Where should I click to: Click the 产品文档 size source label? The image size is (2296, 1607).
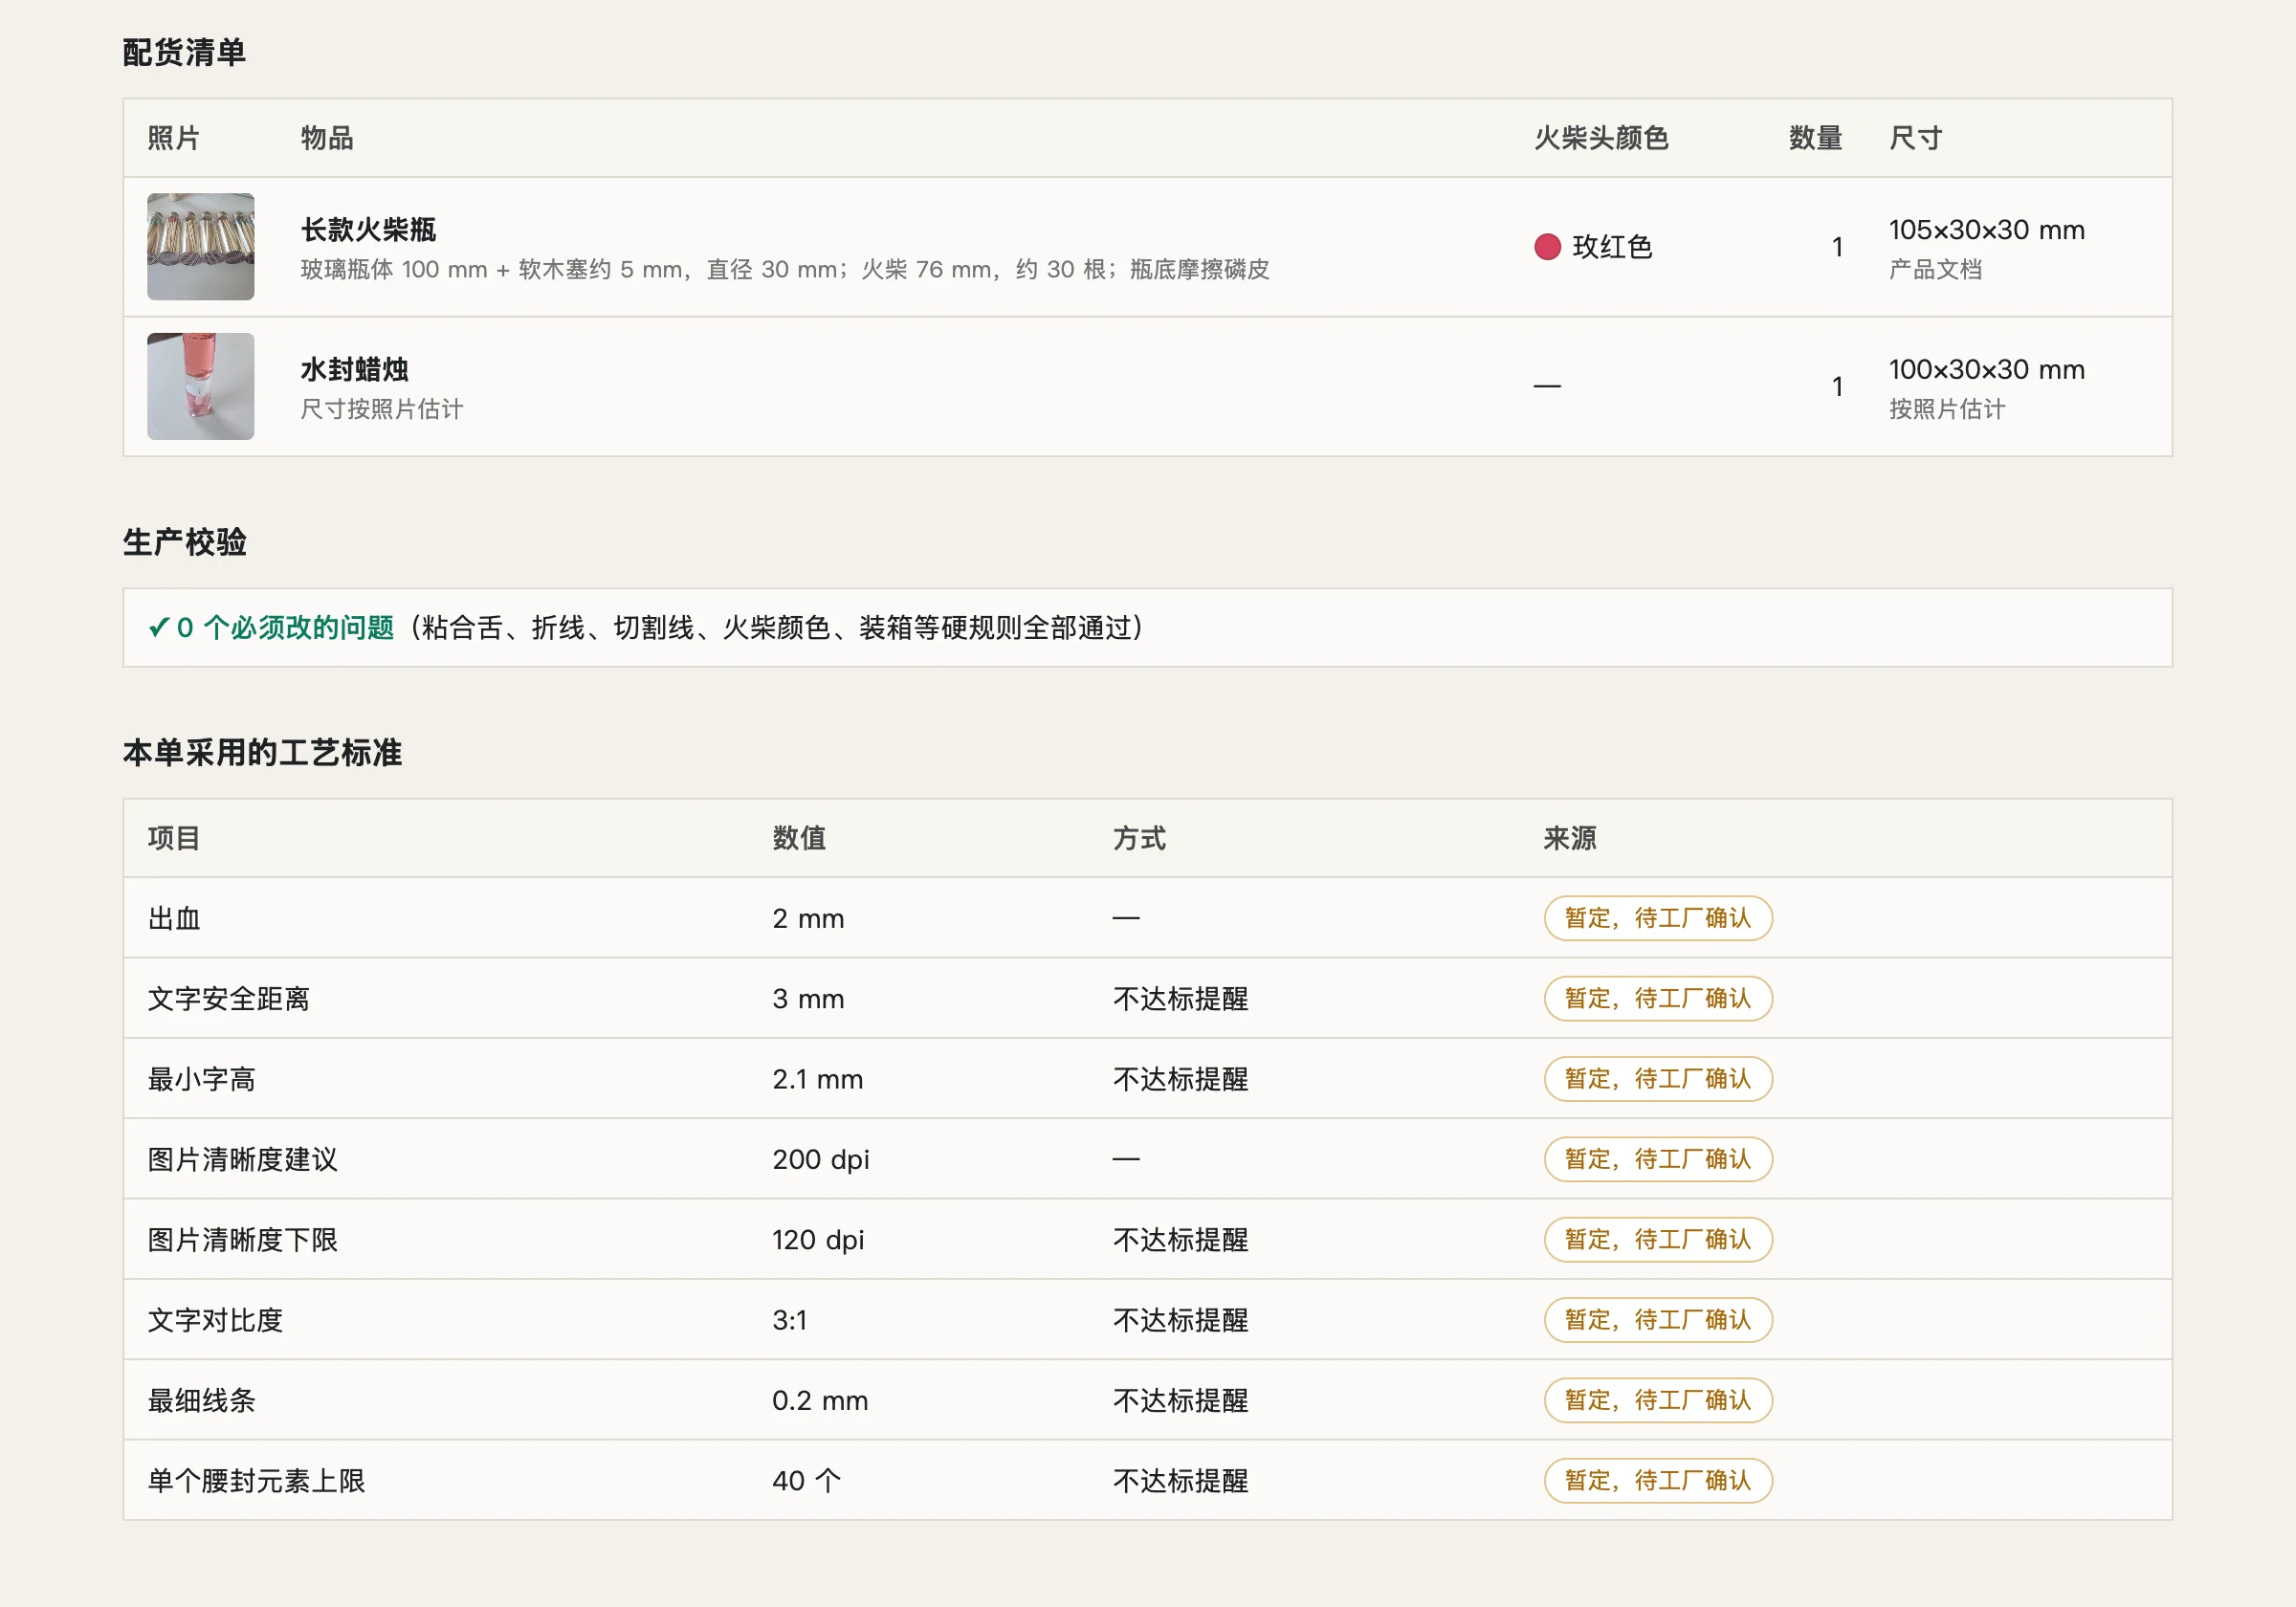coord(1935,269)
